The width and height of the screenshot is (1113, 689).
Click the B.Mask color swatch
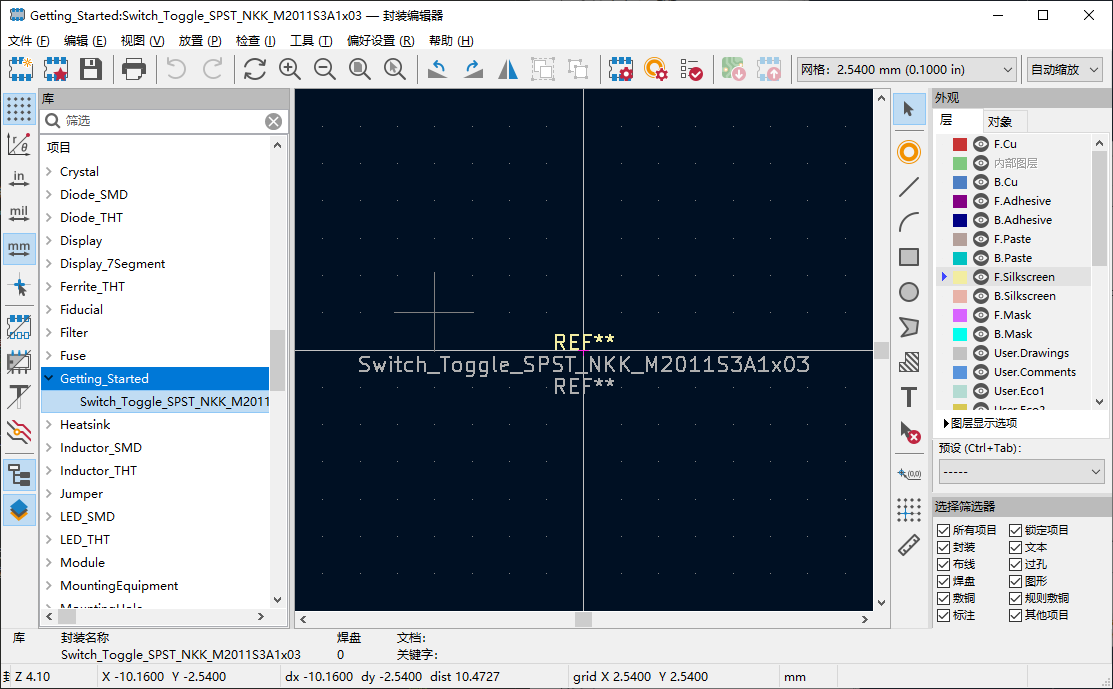coord(960,334)
